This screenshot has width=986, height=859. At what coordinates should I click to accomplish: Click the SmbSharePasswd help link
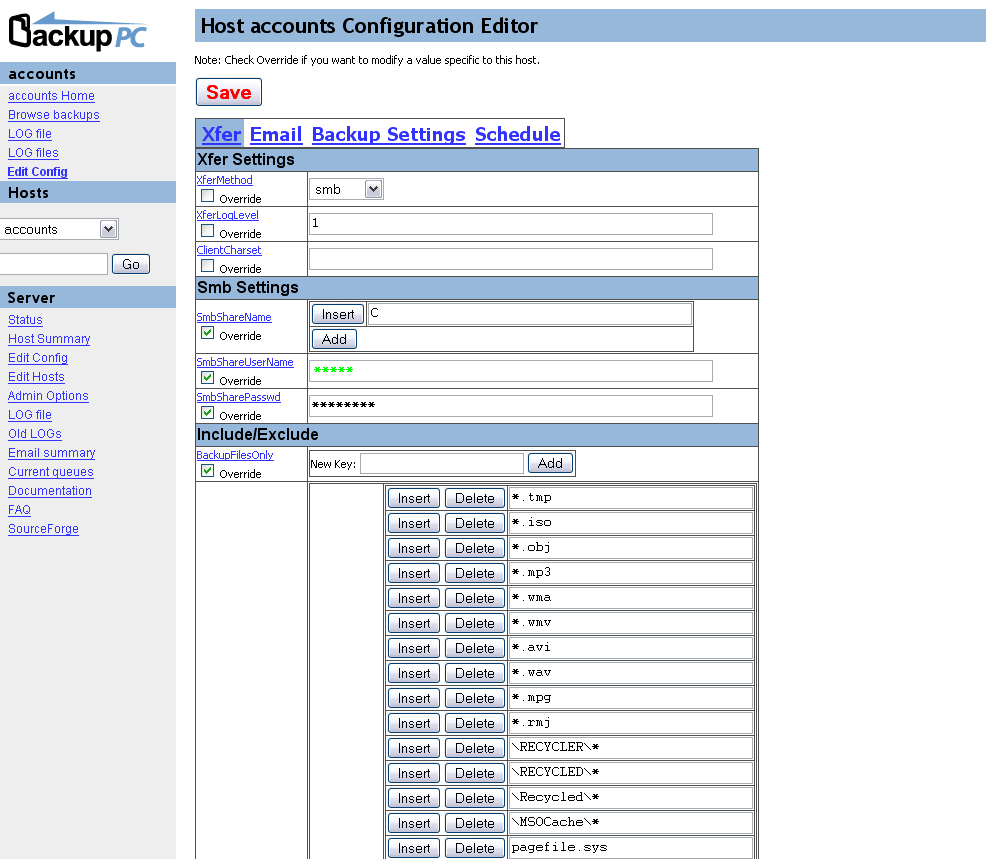click(x=238, y=397)
